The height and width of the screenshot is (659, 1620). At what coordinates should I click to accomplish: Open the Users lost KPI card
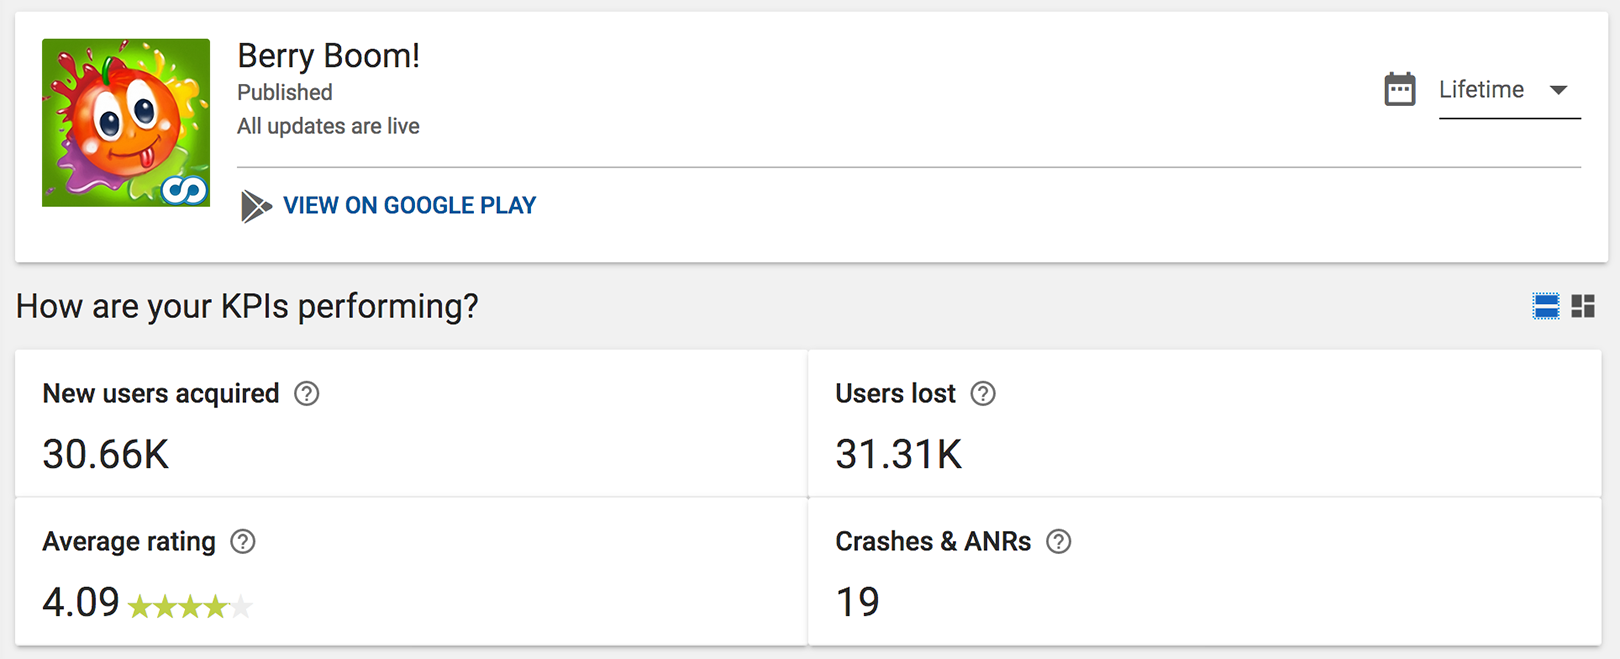1205,423
